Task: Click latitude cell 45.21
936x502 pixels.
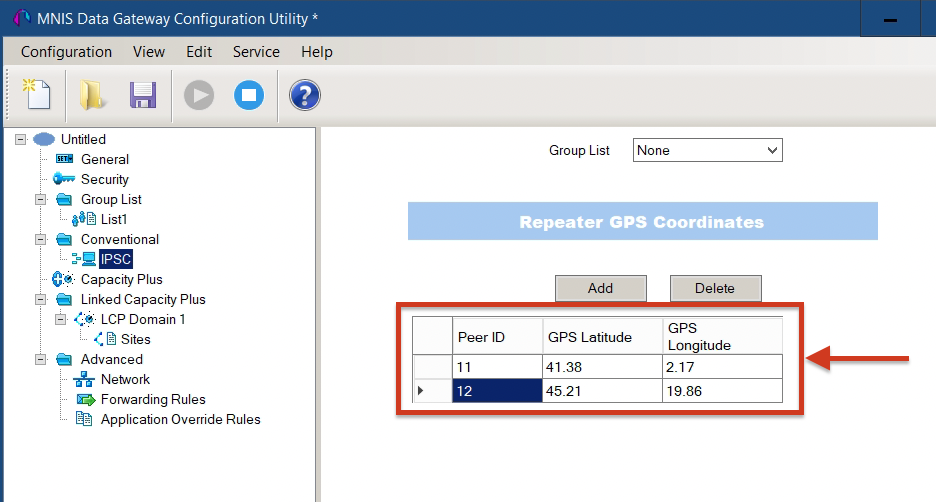Action: click(602, 391)
